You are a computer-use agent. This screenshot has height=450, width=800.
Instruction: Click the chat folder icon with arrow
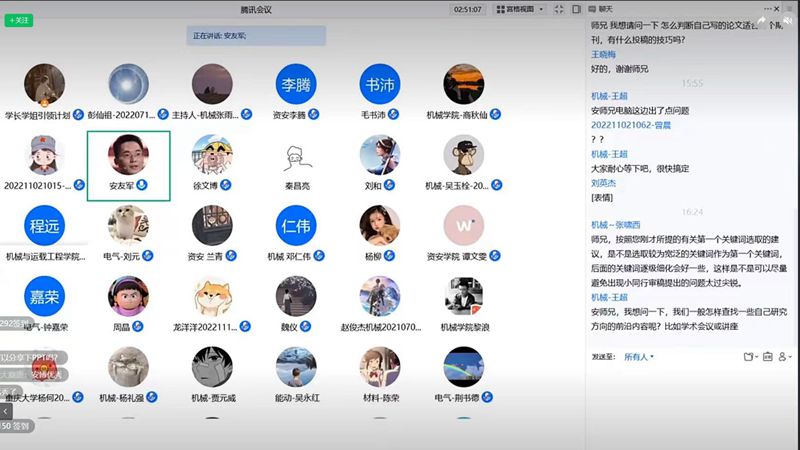click(750, 357)
